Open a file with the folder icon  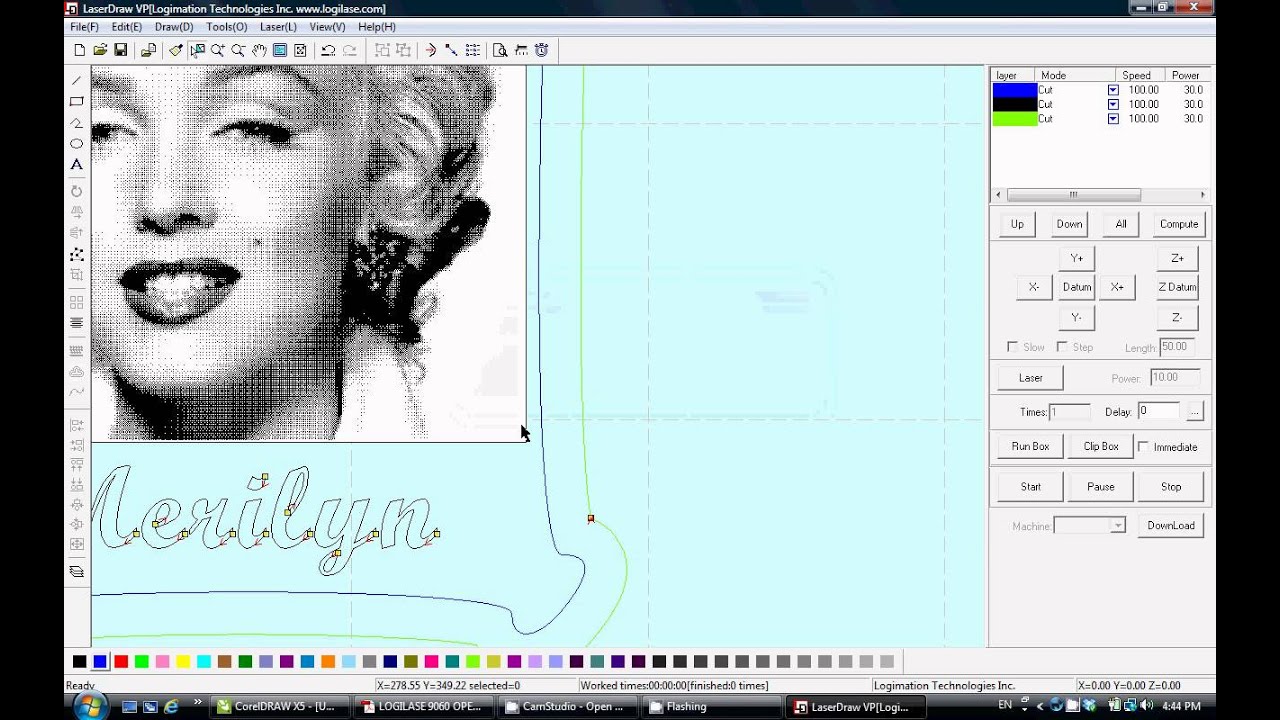(100, 50)
